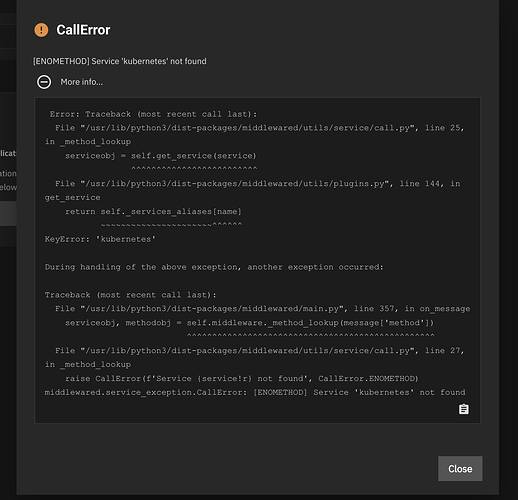Copy traceback to clipboard icon
This screenshot has height=500, width=518.
(x=464, y=409)
